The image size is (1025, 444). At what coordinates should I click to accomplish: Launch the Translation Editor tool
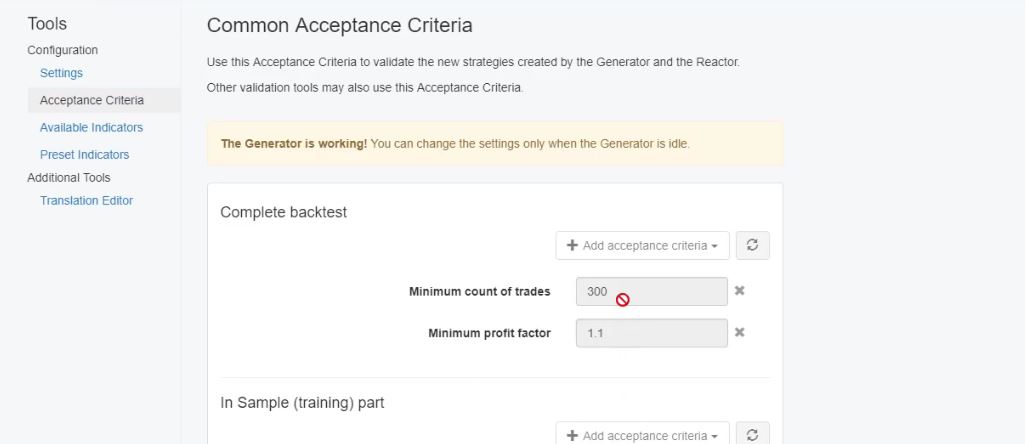[86, 200]
